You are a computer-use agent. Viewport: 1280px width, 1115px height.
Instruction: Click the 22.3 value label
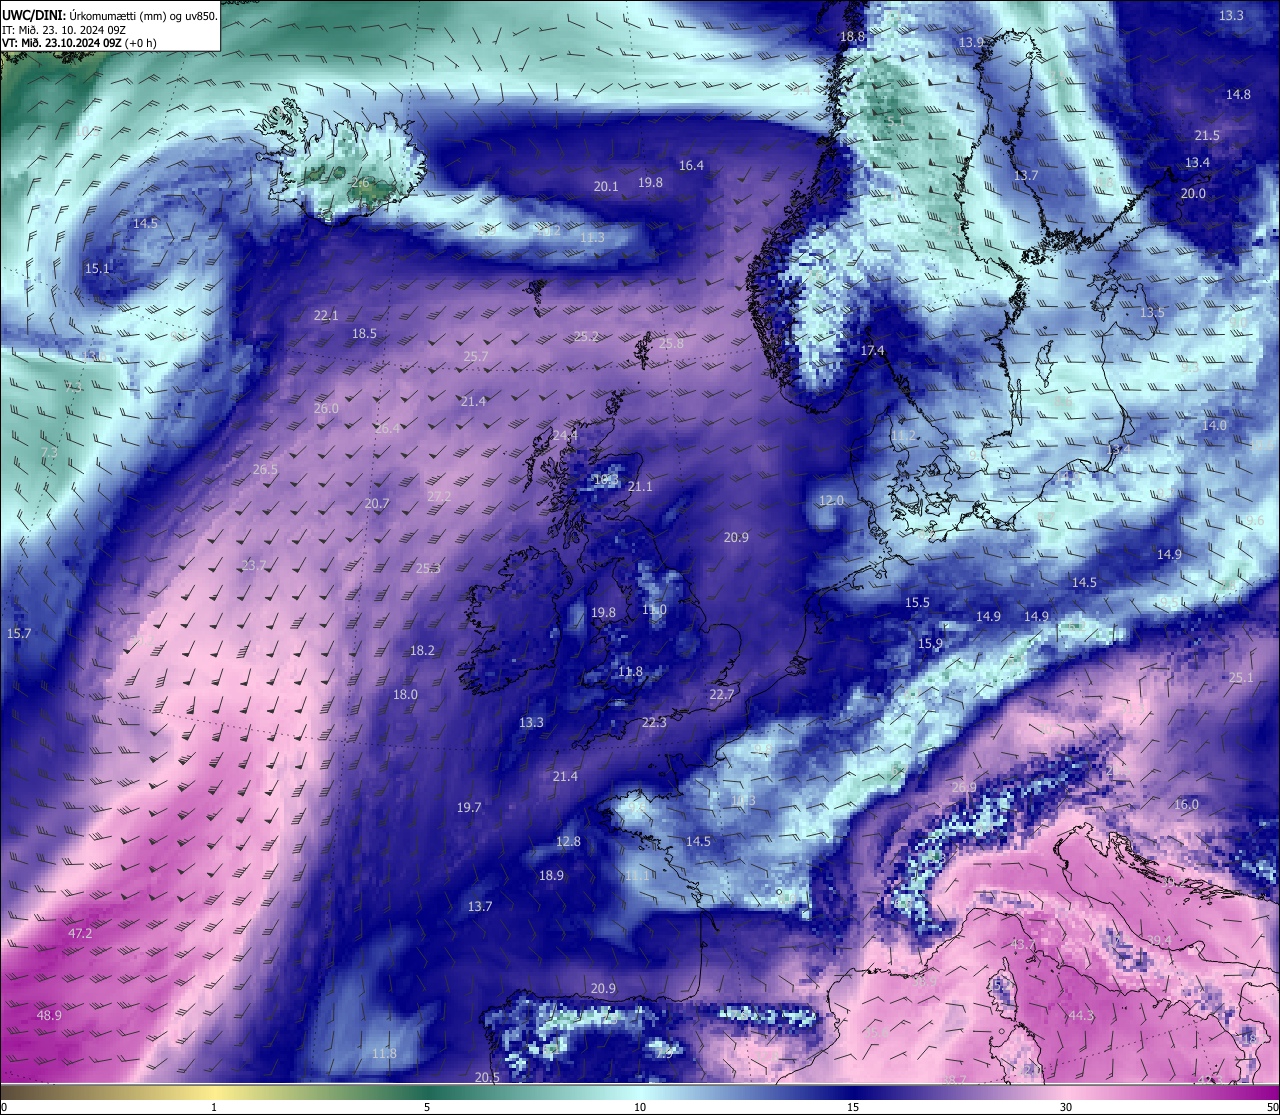(654, 722)
